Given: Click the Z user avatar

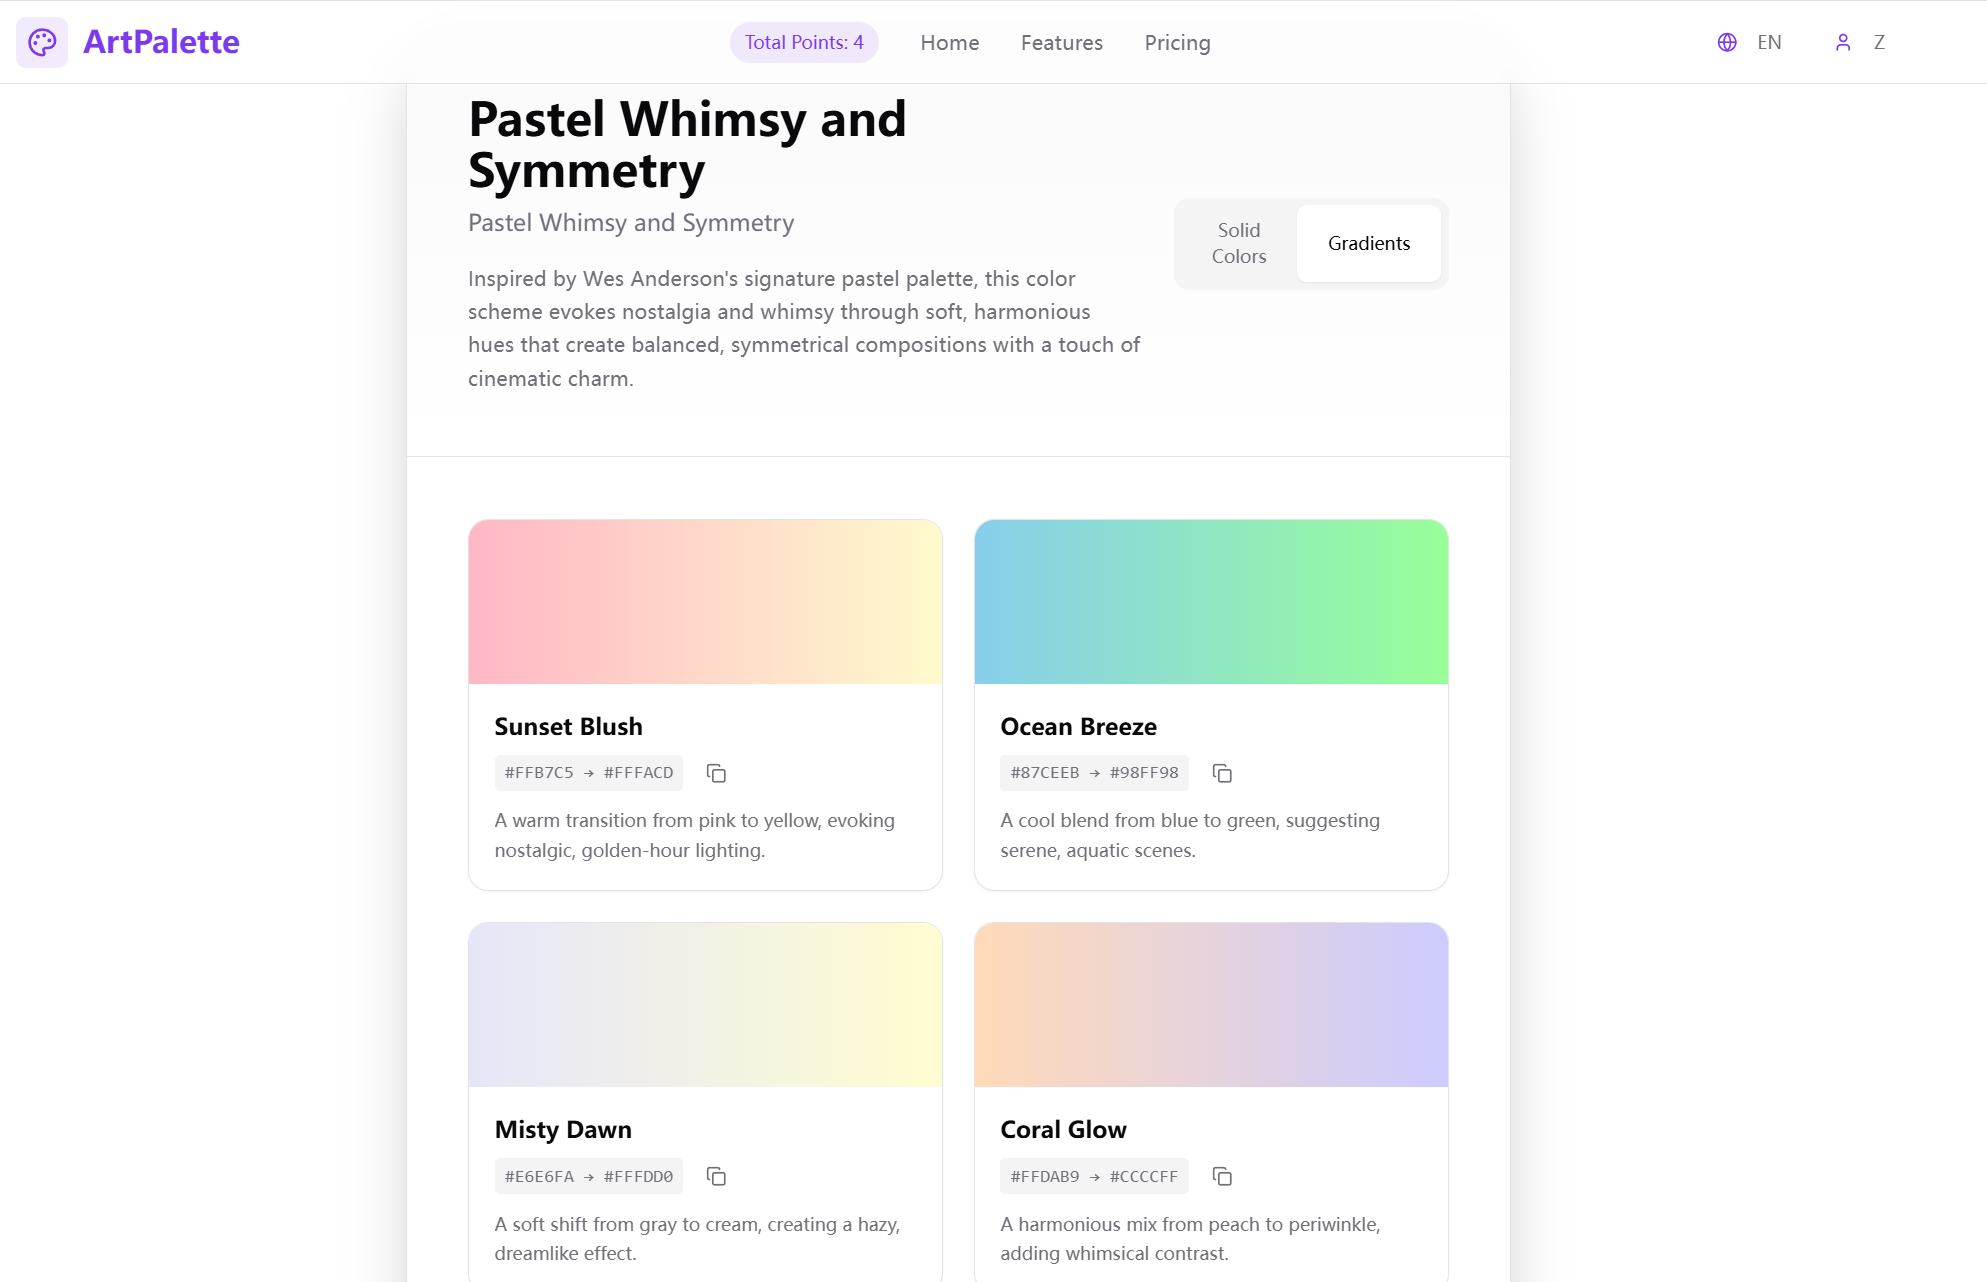Looking at the screenshot, I should point(1879,42).
